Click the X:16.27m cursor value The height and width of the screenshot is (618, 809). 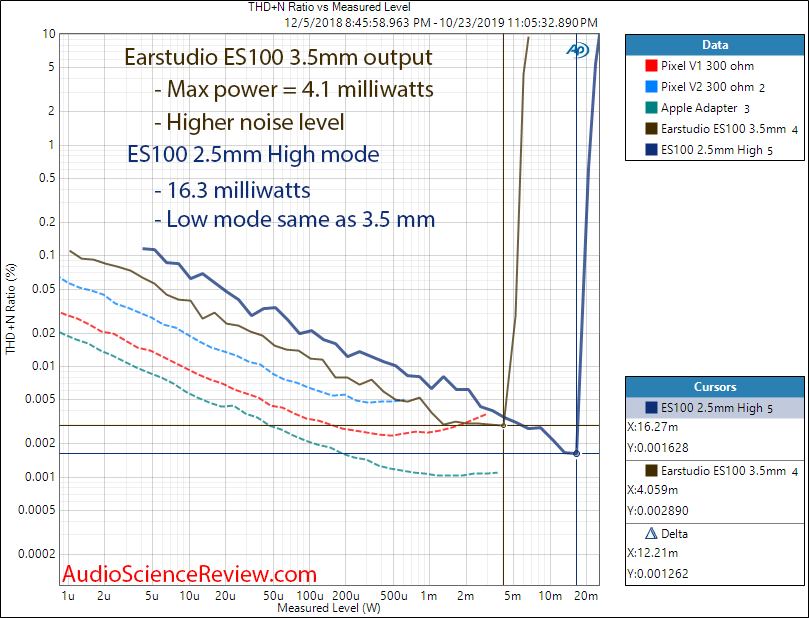click(x=653, y=427)
